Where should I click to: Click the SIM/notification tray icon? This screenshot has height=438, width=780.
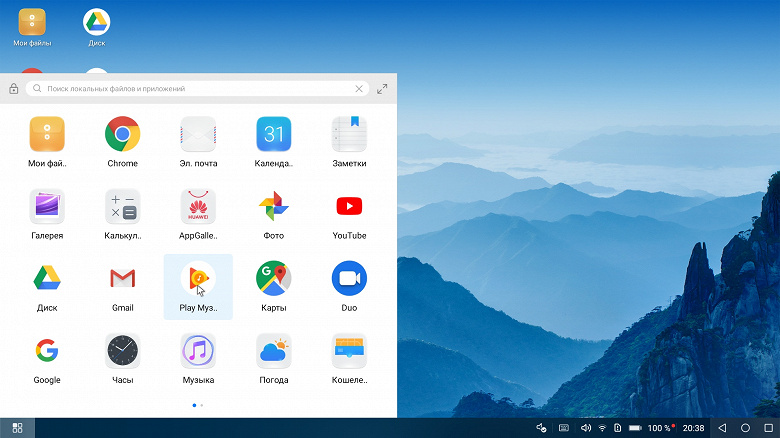[617, 428]
